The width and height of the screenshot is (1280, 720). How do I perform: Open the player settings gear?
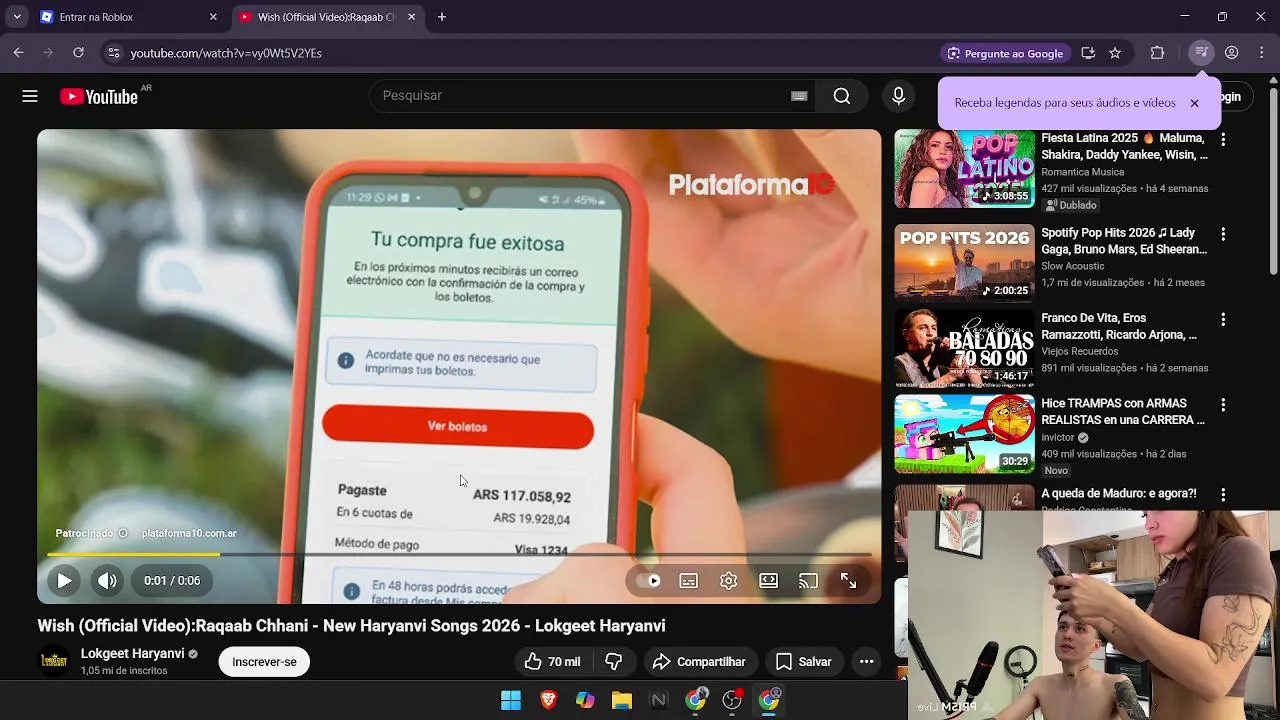click(x=729, y=581)
